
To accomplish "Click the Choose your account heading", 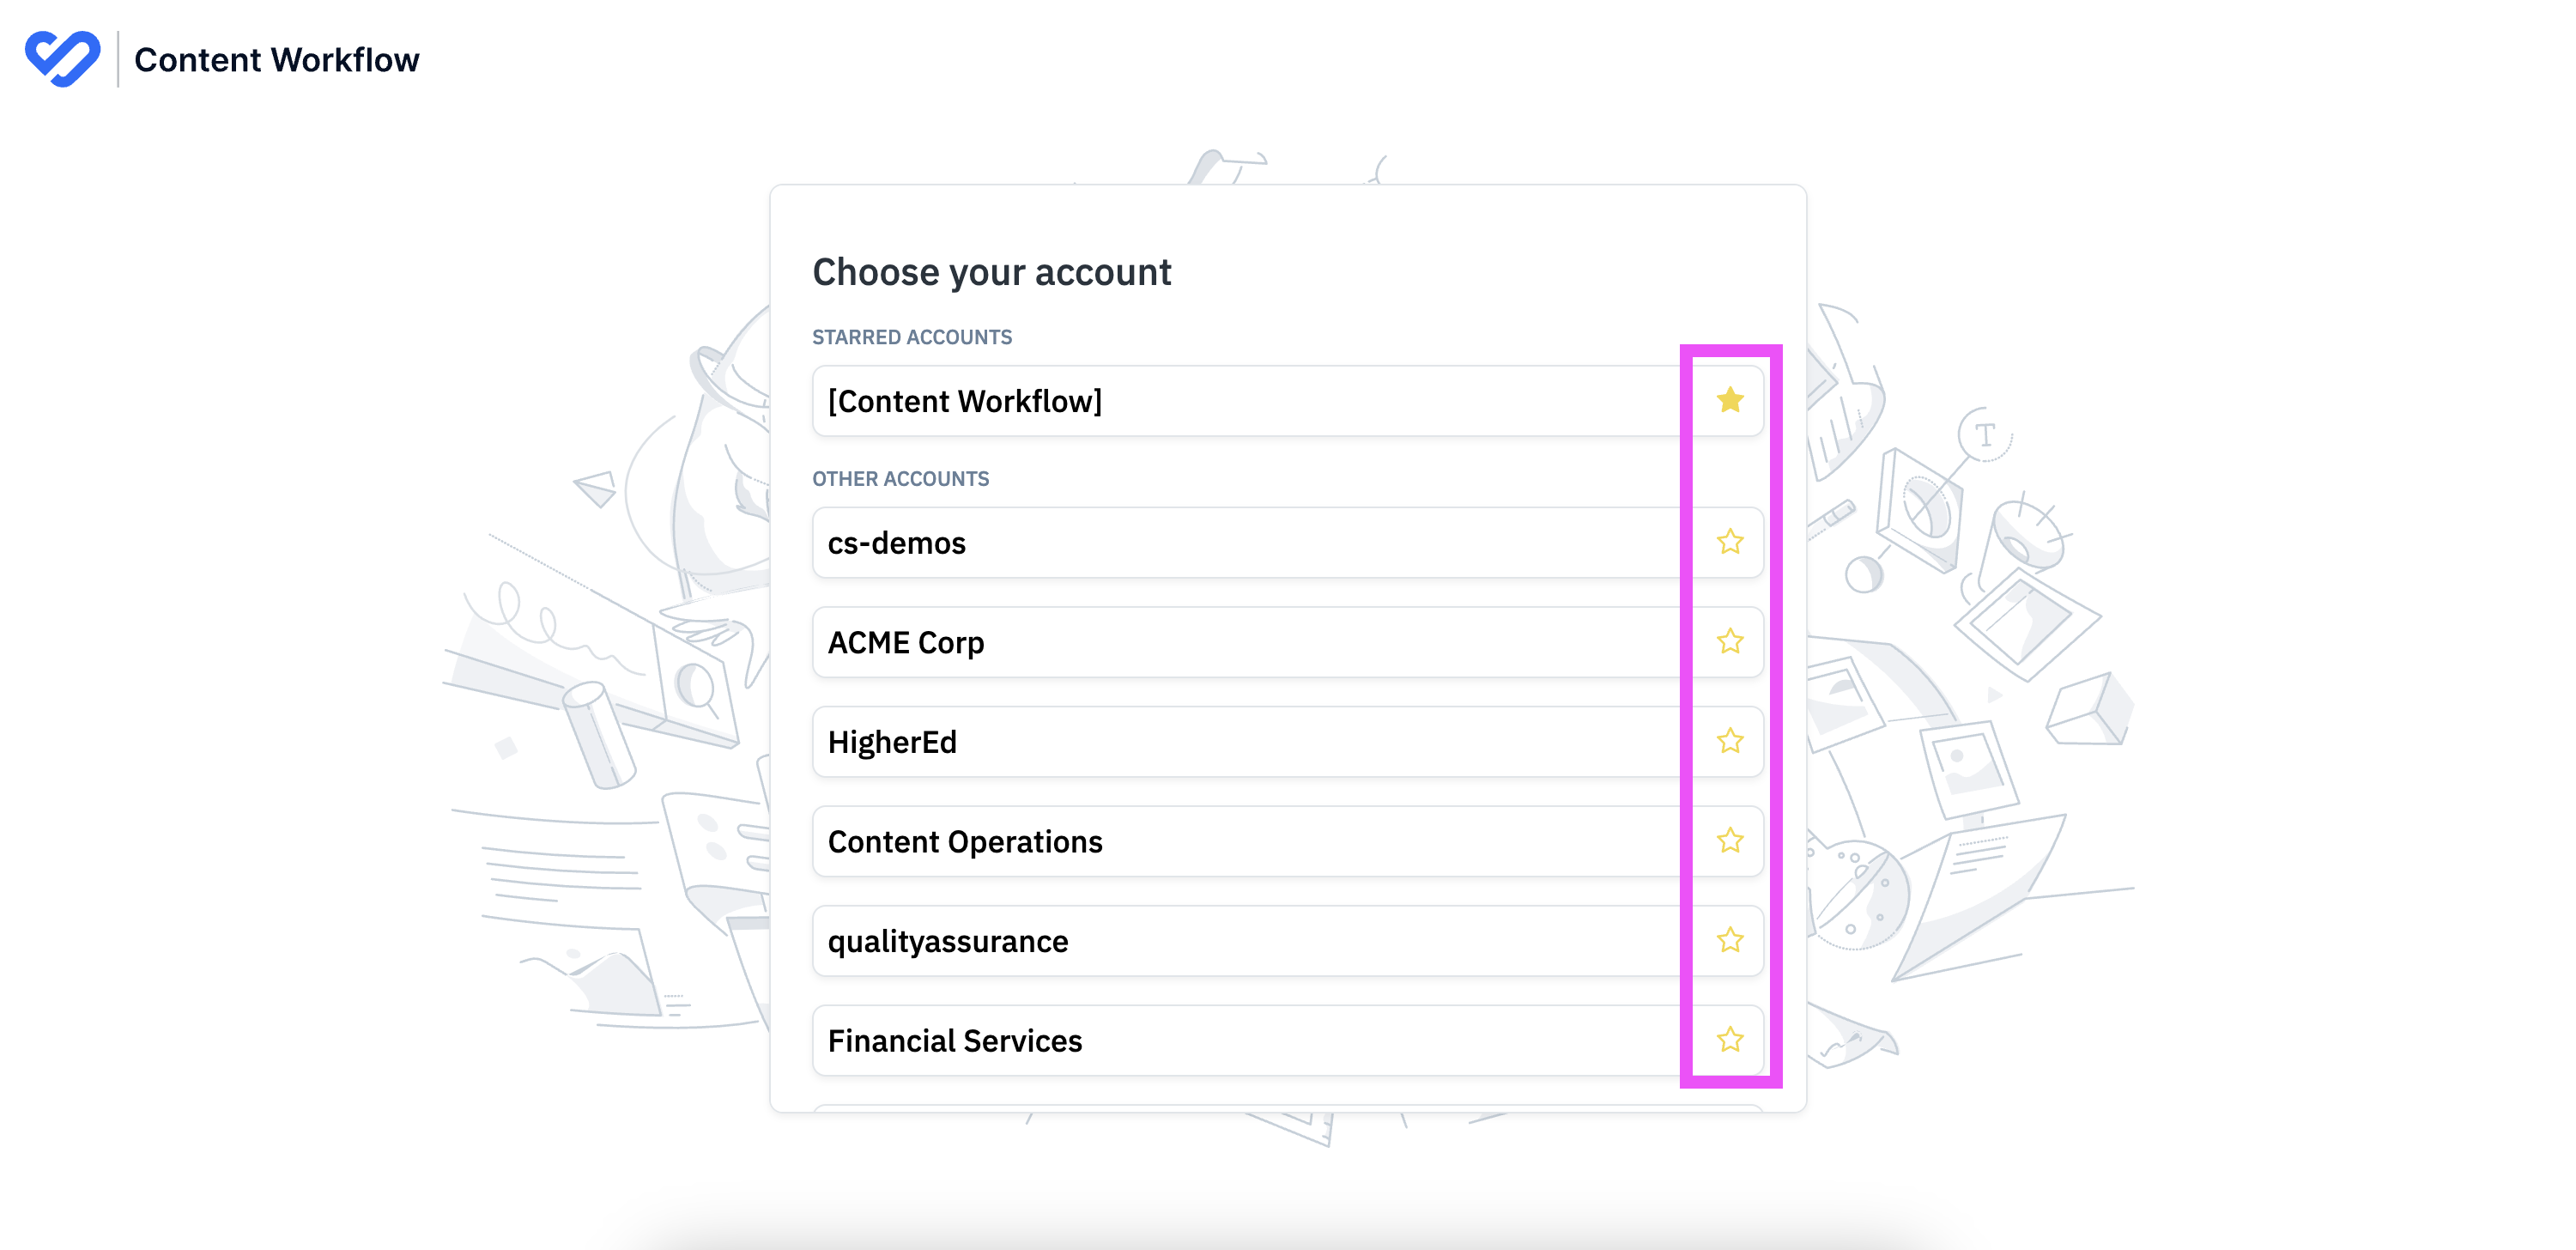I will coord(991,271).
